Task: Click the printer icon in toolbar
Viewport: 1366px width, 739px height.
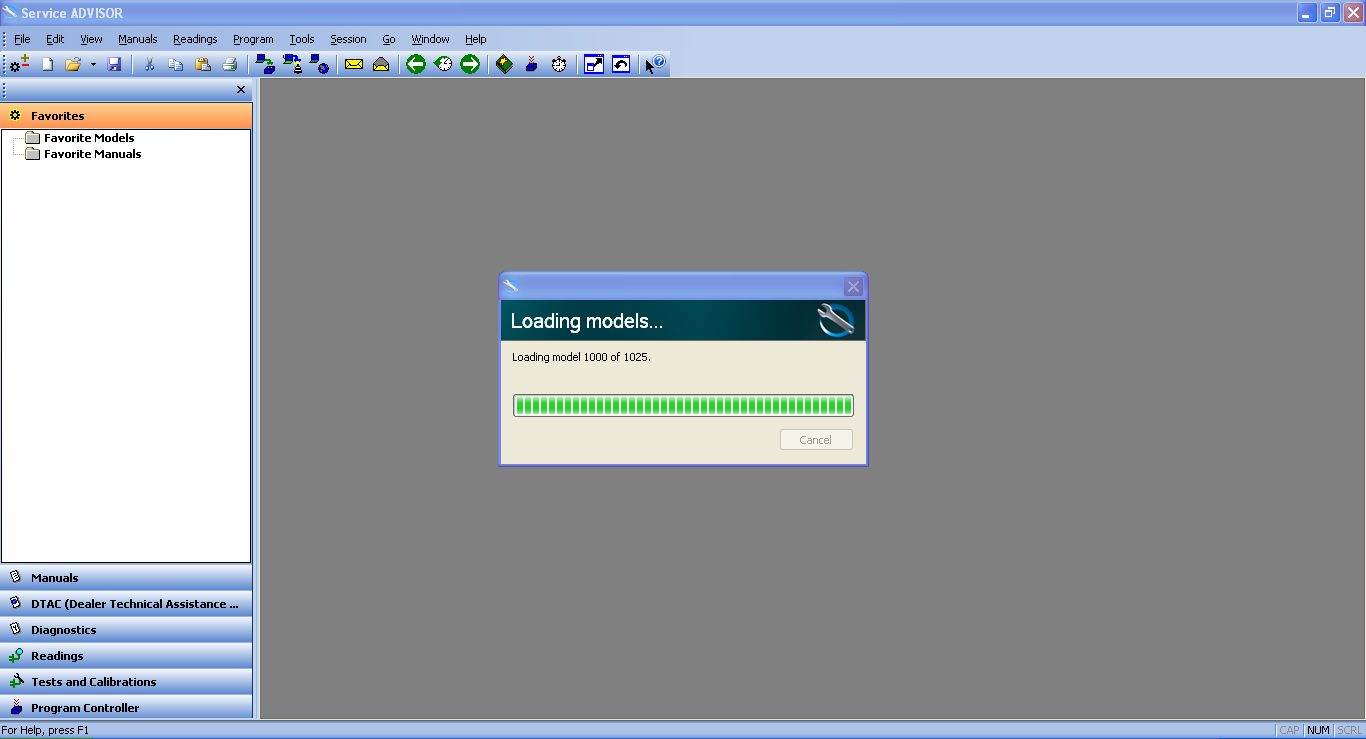Action: tap(229, 64)
